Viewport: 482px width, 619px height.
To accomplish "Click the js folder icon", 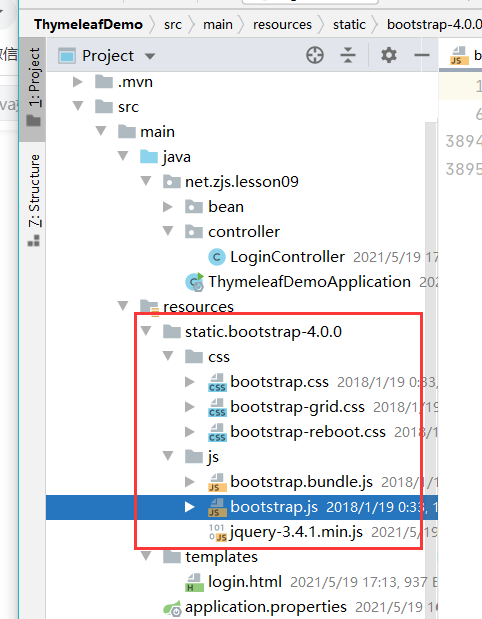I will (194, 457).
